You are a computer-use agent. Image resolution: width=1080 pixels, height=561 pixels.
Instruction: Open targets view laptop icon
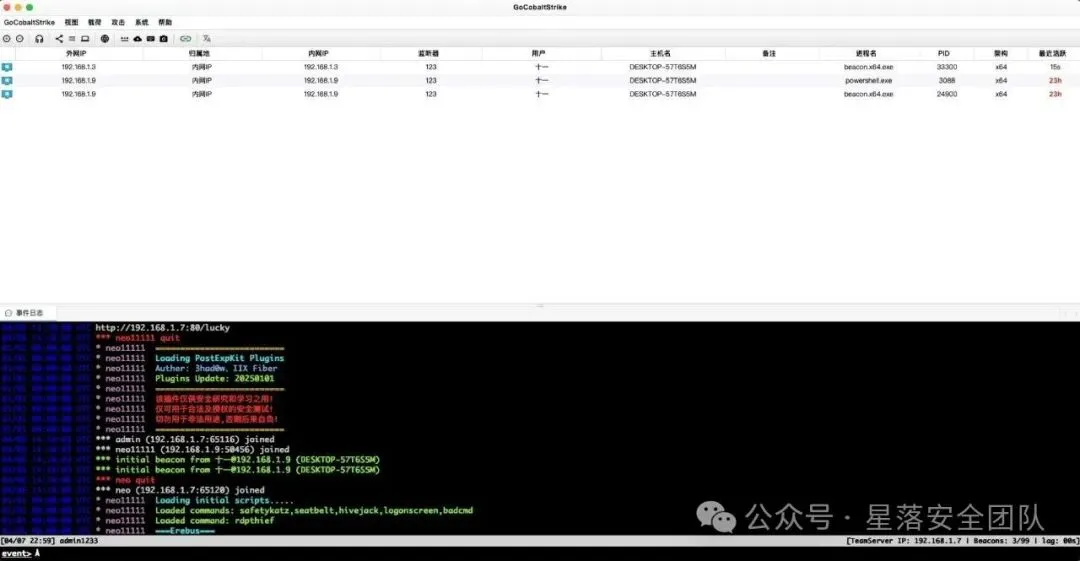pos(85,39)
